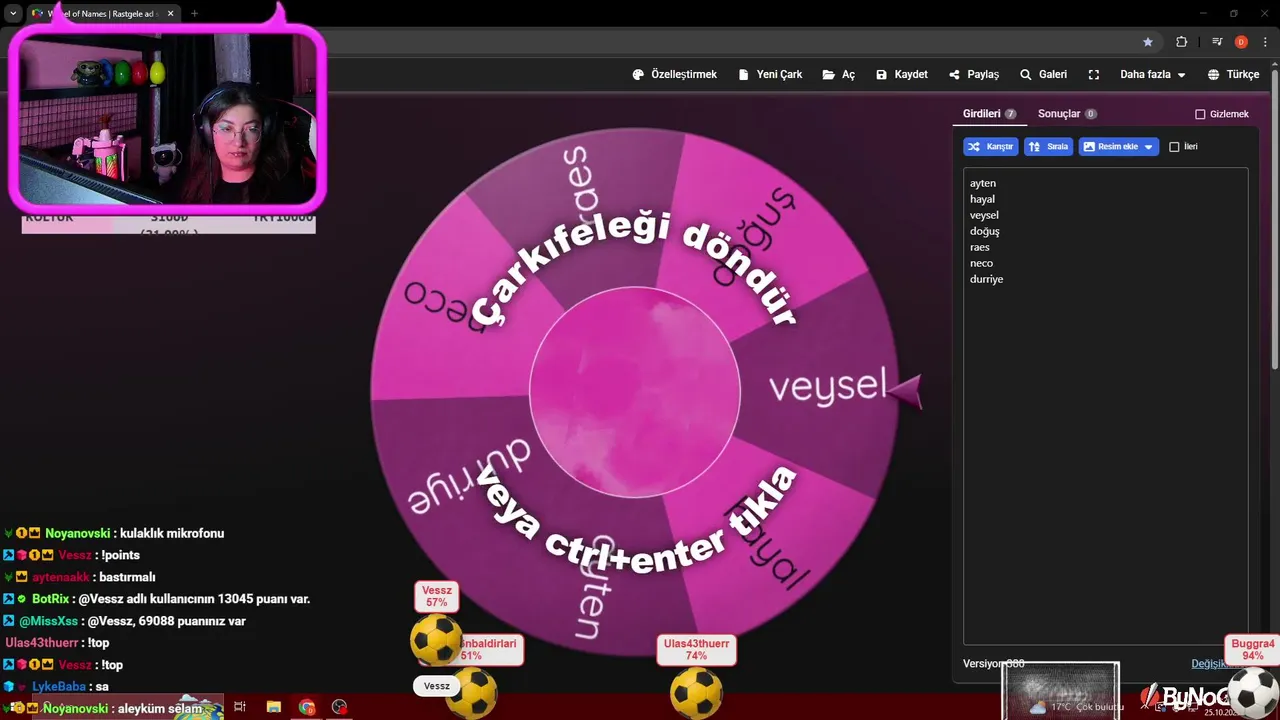The height and width of the screenshot is (720, 1280).
Task: Switch to the Sonuçlar tab
Action: pyautogui.click(x=1067, y=114)
